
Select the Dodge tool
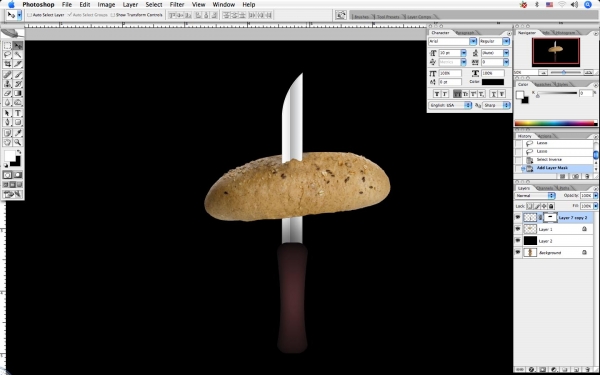(x=18, y=102)
